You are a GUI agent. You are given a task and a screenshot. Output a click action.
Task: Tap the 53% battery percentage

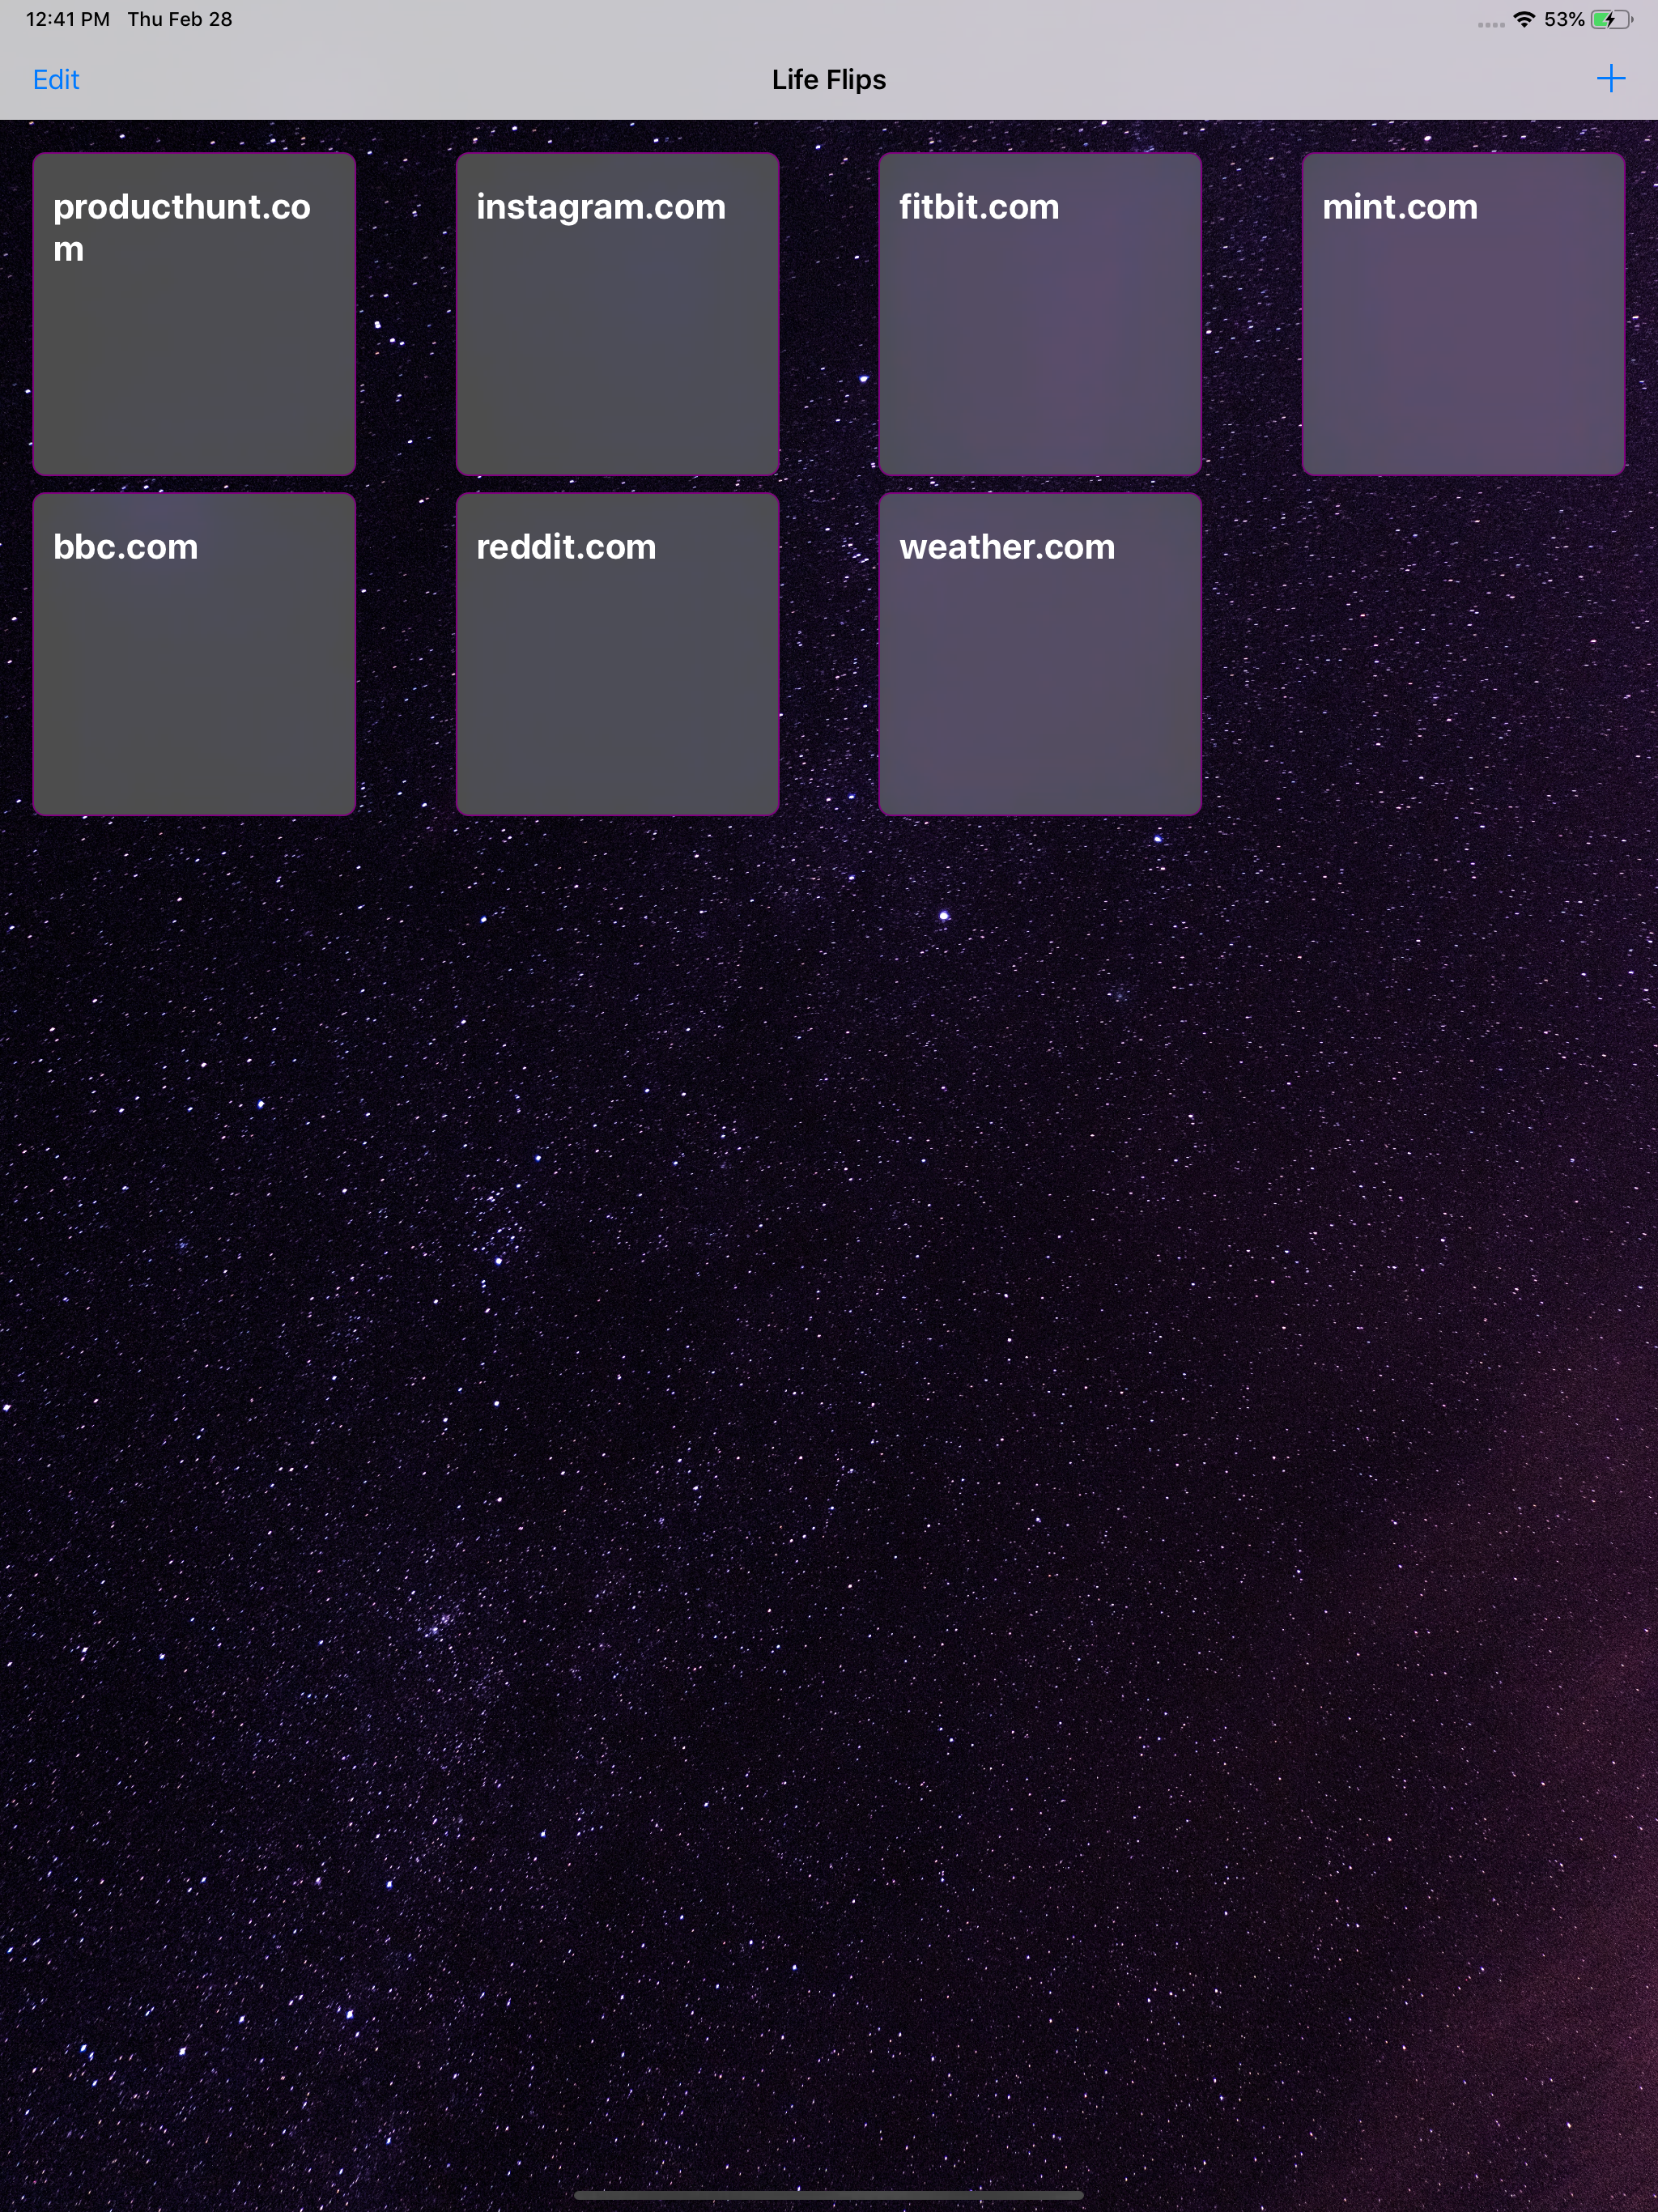point(1563,20)
